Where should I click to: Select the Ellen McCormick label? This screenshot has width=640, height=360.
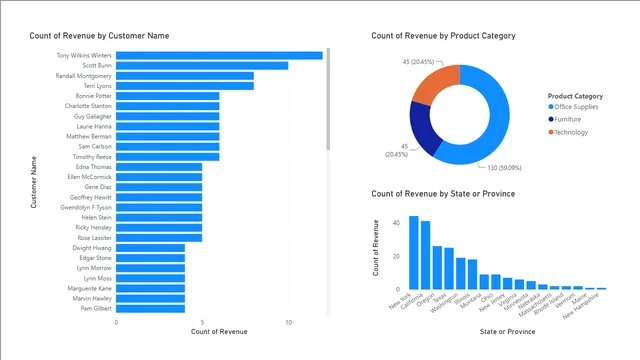point(89,177)
